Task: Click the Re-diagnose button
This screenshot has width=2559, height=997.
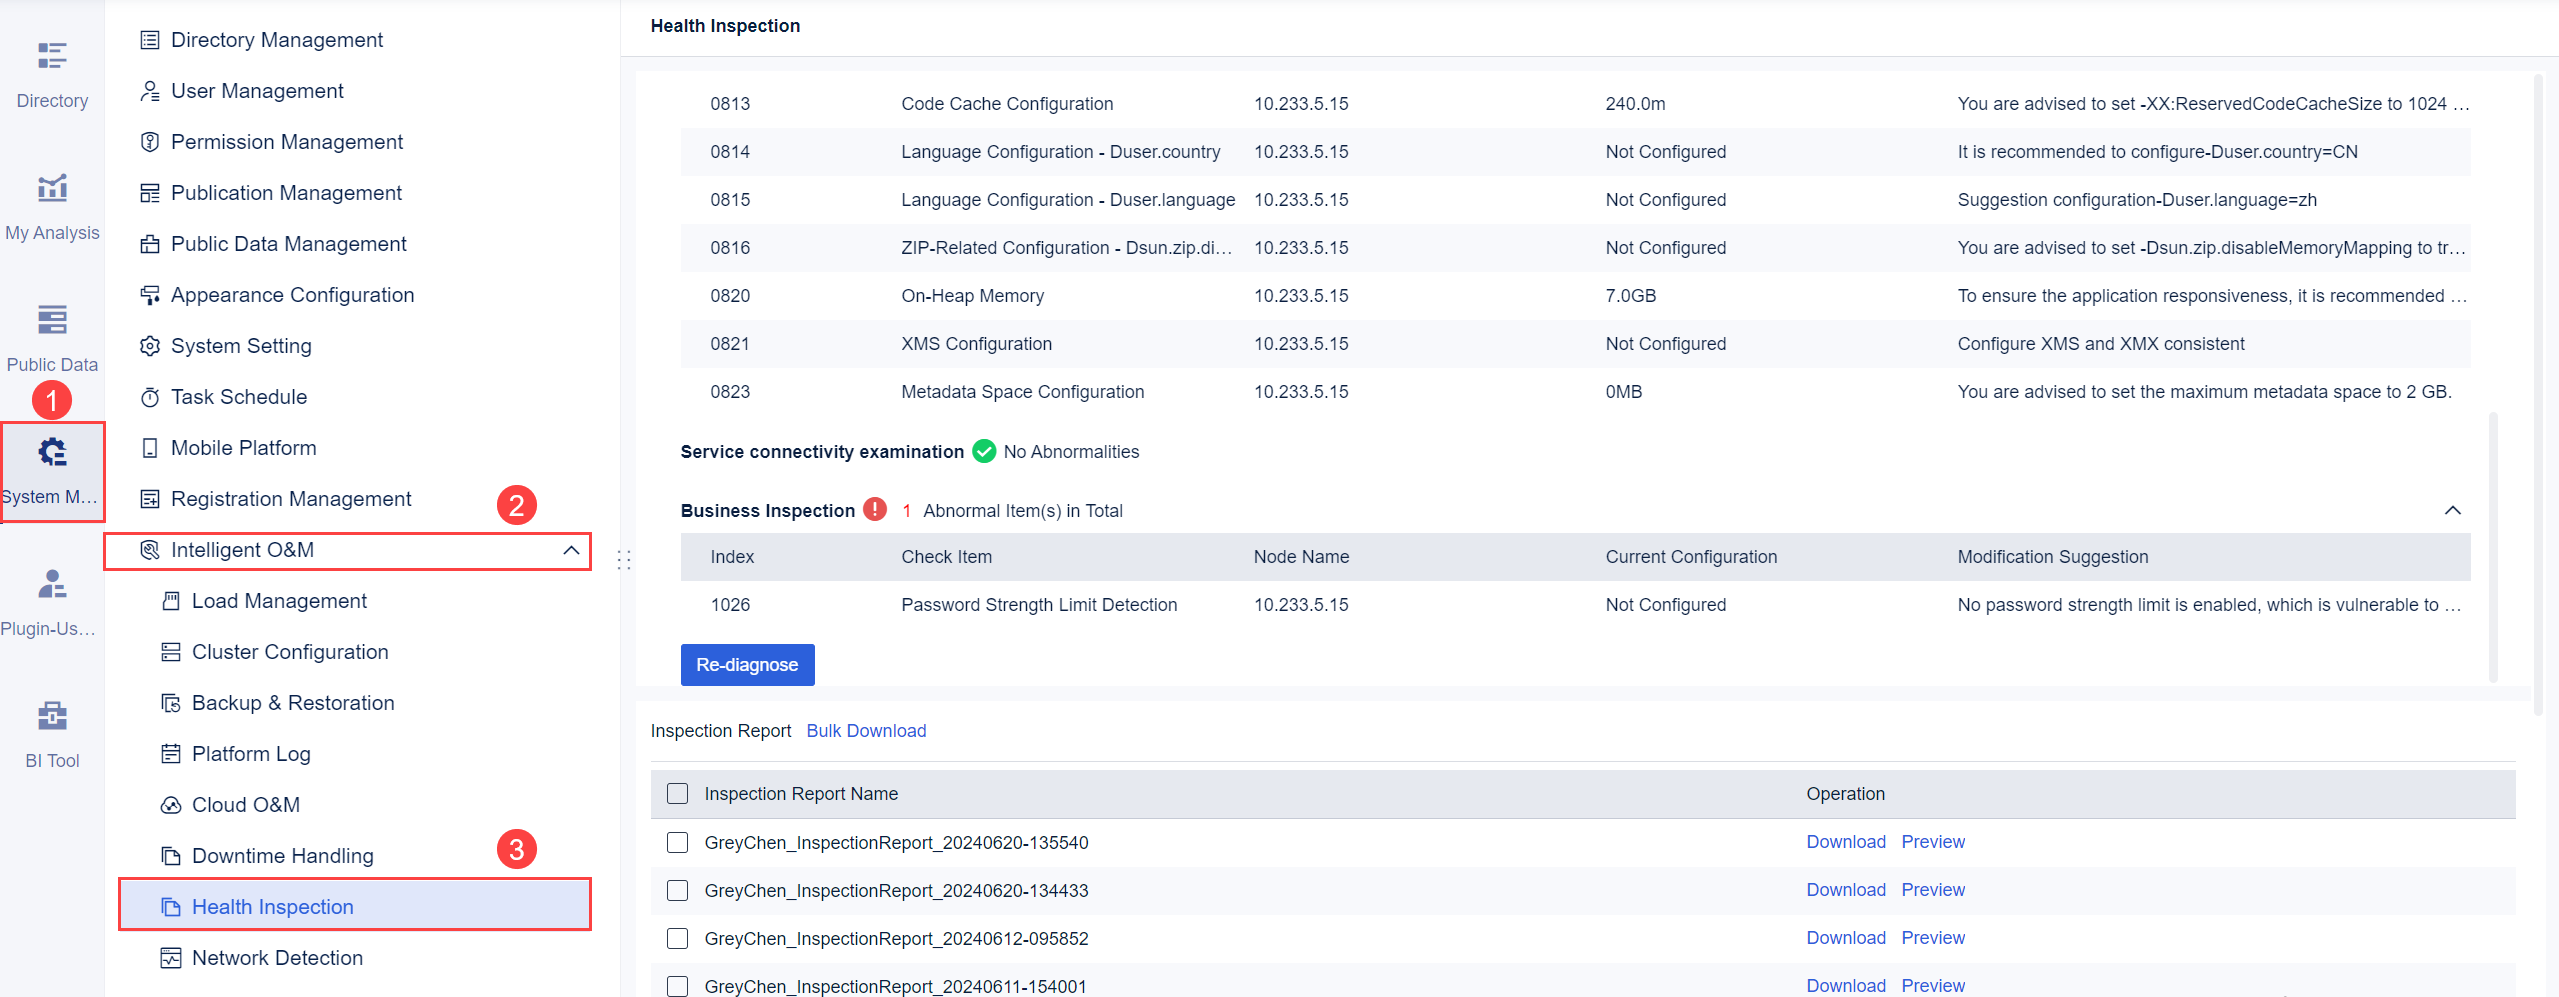Action: click(747, 665)
